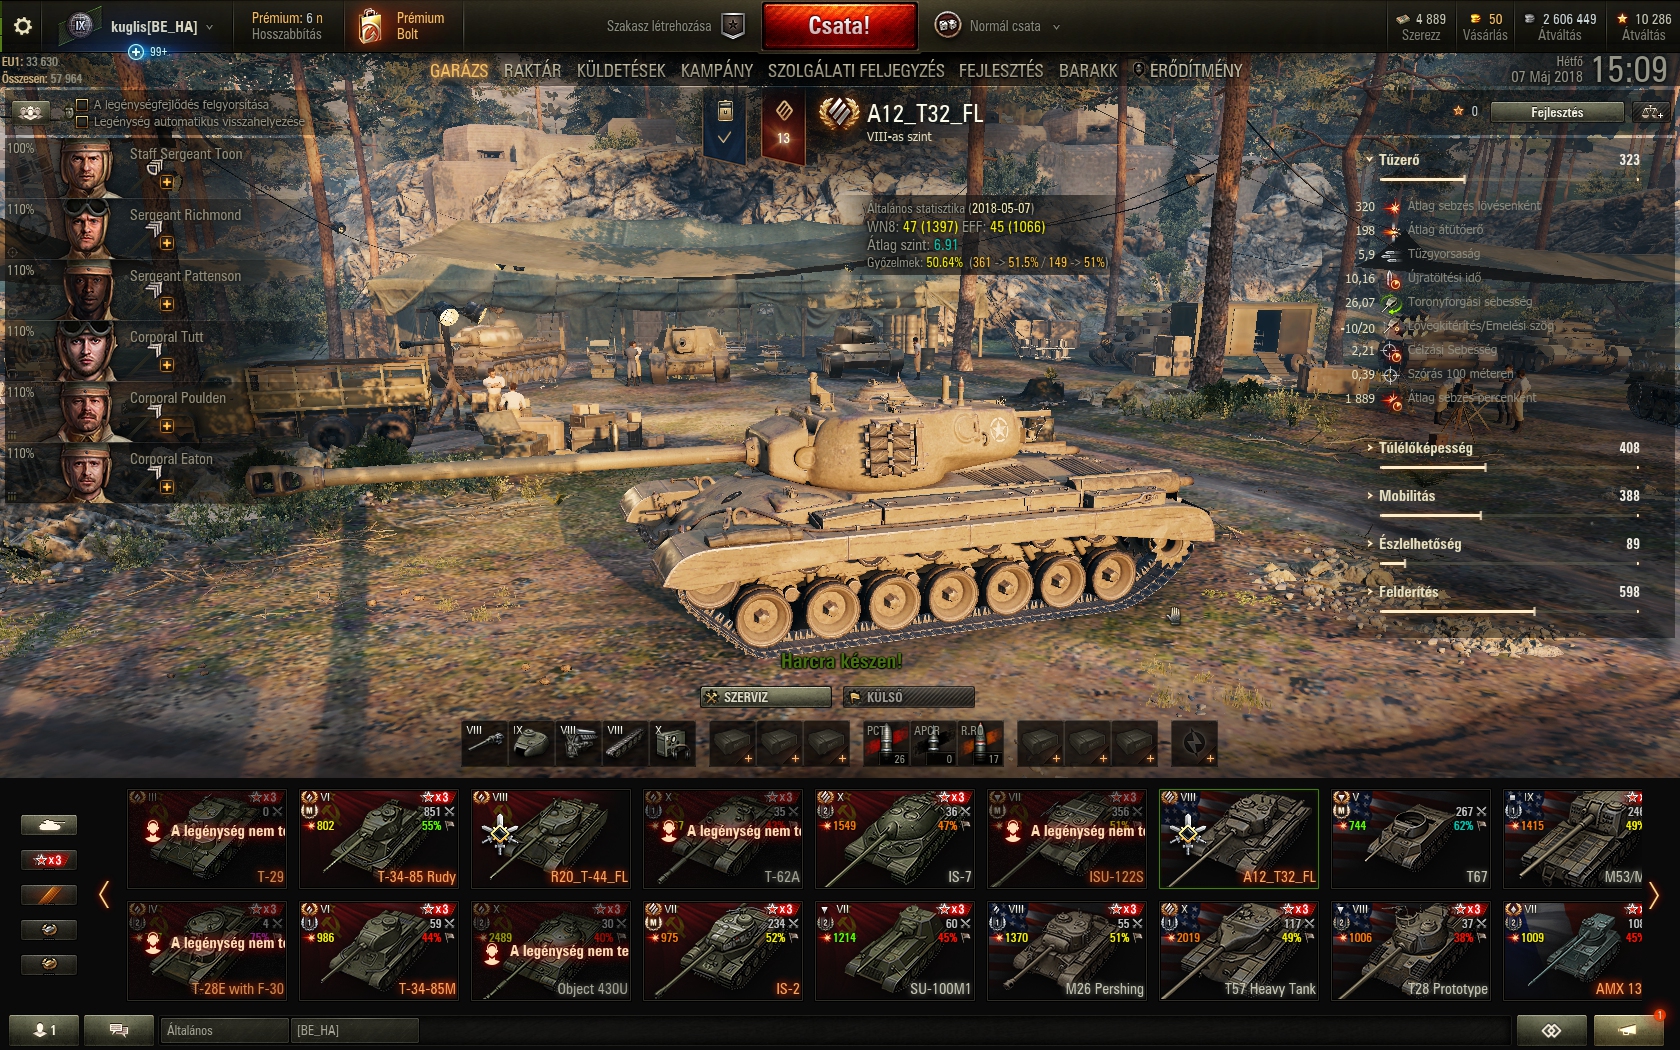
Task: Toggle automatic crew return checkbox
Action: point(83,121)
